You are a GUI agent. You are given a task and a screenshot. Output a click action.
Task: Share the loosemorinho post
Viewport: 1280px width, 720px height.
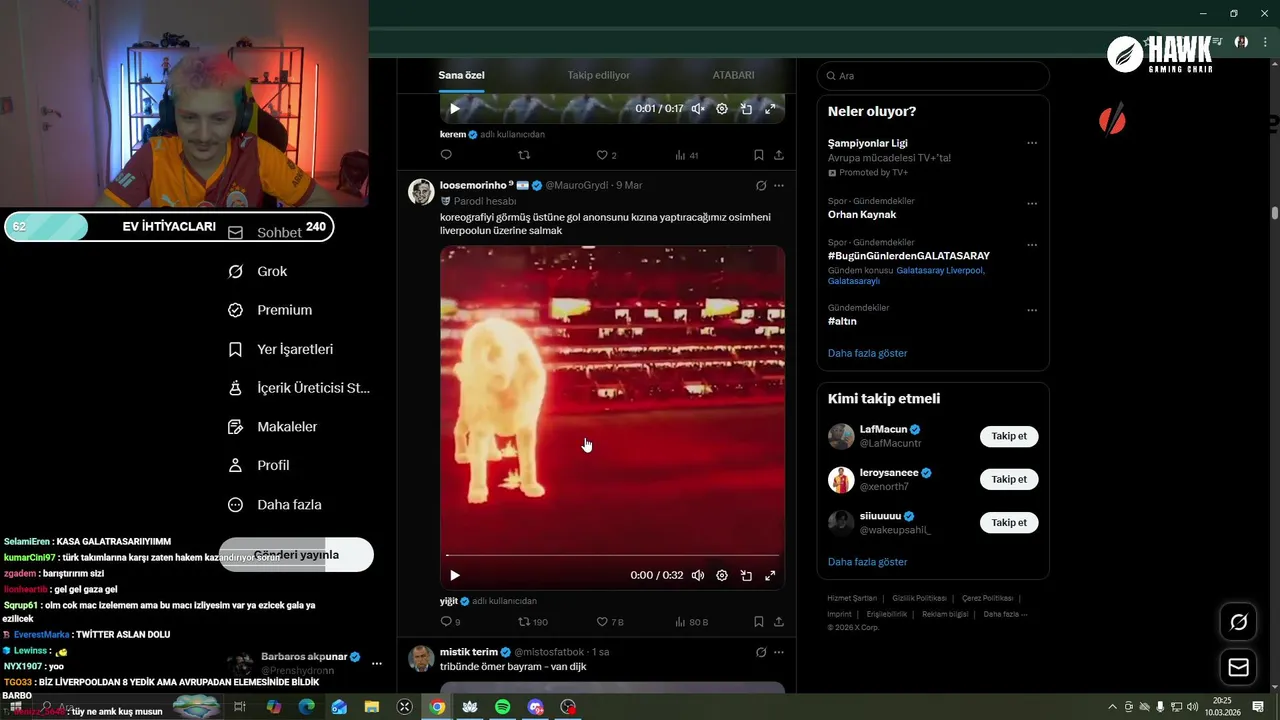coord(779,622)
